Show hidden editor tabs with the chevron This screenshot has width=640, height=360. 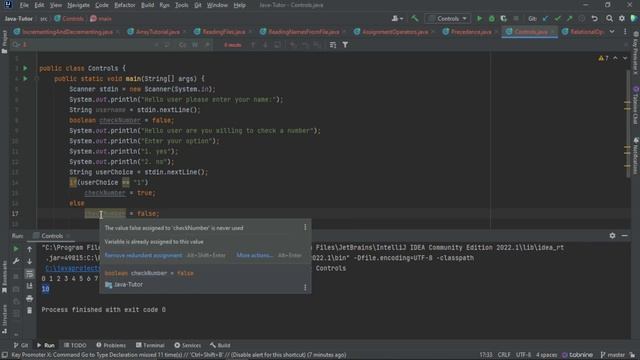tap(612, 31)
